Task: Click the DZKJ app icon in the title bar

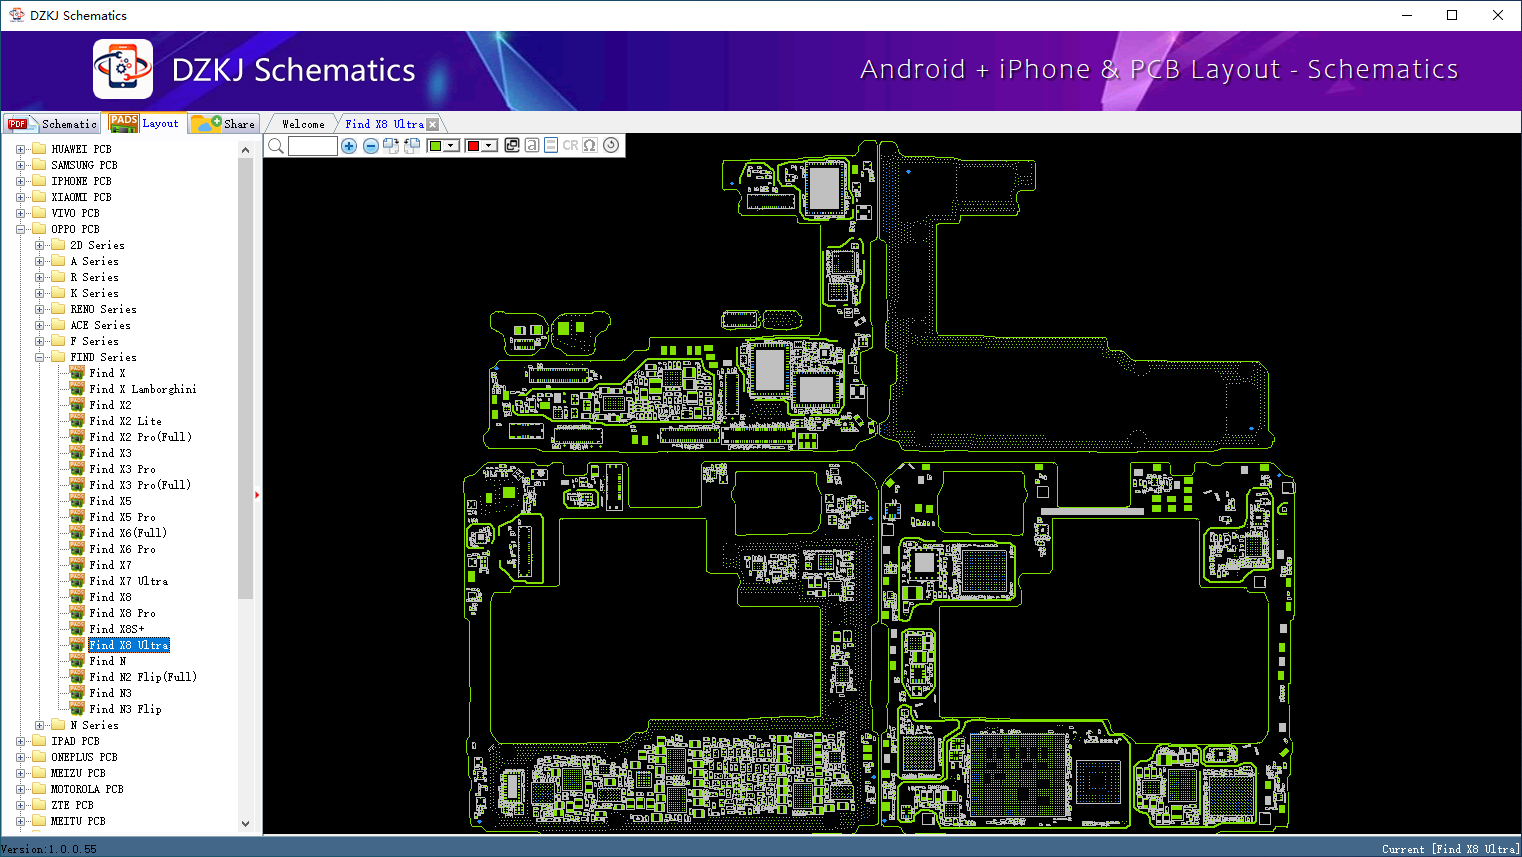Action: click(16, 15)
